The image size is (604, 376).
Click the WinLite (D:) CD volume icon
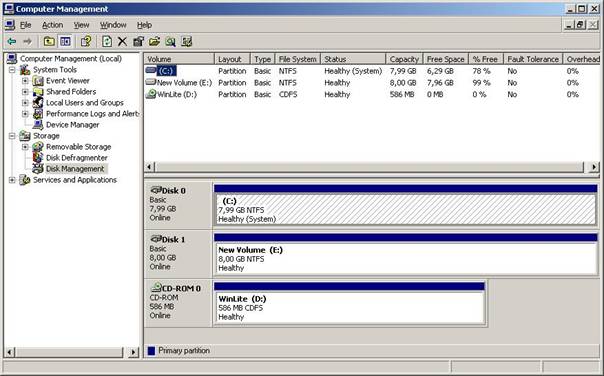(151, 94)
